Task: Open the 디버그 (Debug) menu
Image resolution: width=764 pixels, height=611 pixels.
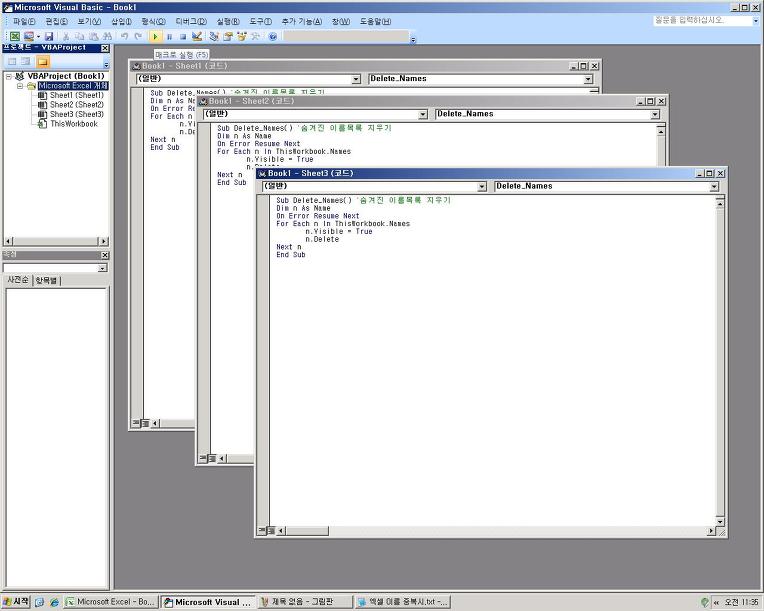Action: coord(190,21)
